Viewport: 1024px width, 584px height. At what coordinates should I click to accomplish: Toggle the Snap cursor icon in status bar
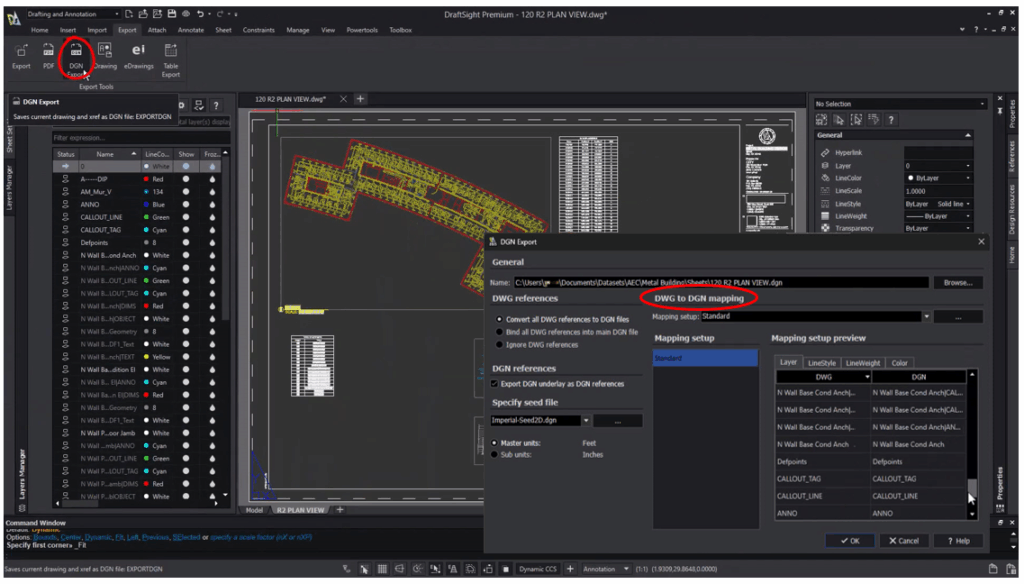pos(364,569)
